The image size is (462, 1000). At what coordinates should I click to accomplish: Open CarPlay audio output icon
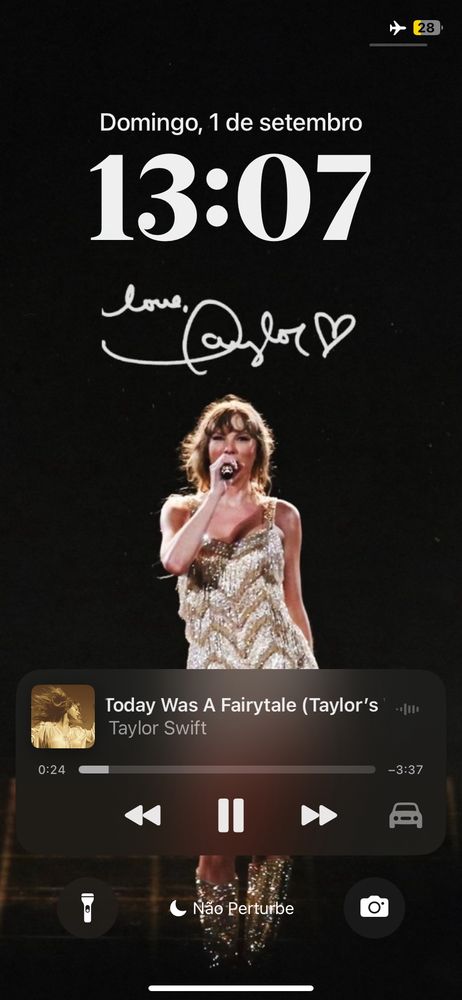[406, 815]
